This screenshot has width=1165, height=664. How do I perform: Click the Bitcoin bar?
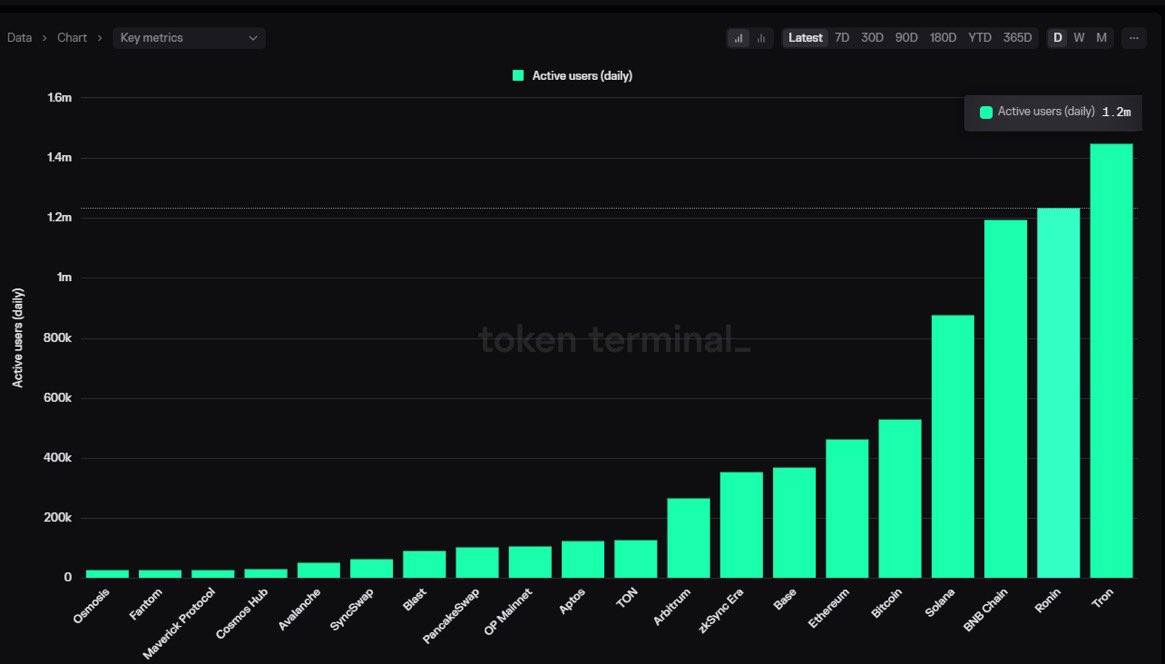pyautogui.click(x=900, y=498)
